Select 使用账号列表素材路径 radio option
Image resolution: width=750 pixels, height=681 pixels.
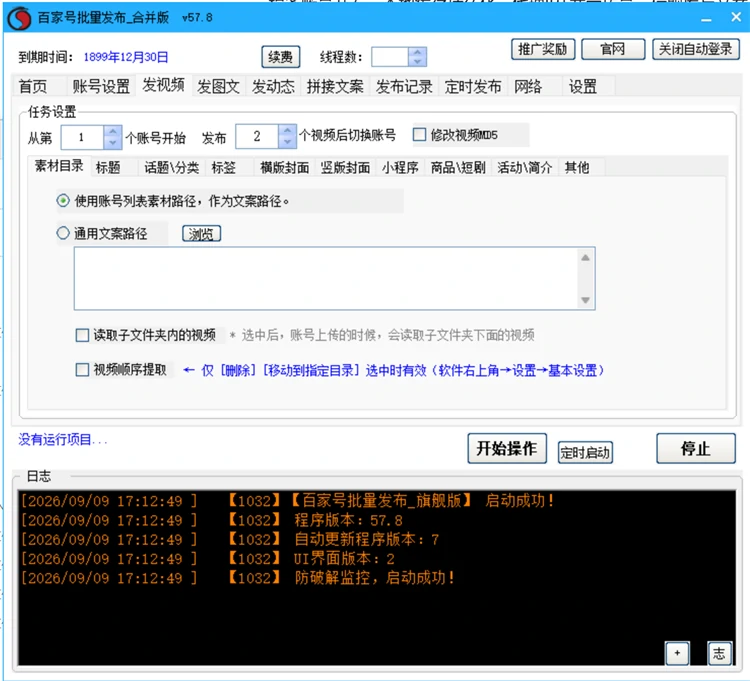coord(63,201)
